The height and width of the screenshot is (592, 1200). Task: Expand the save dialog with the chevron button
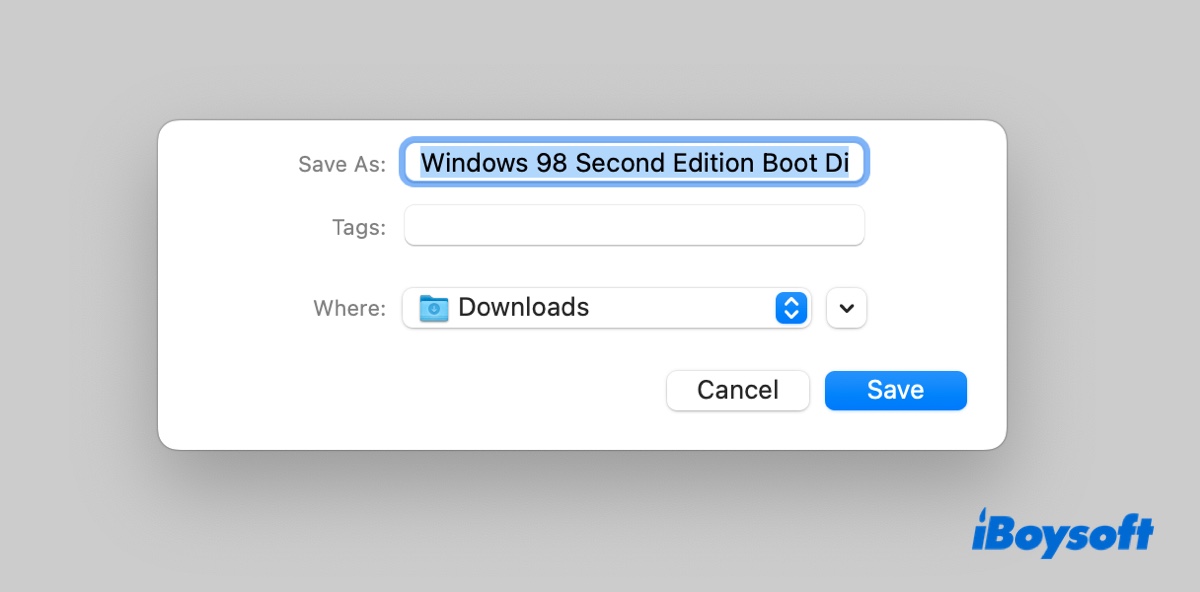coord(847,308)
